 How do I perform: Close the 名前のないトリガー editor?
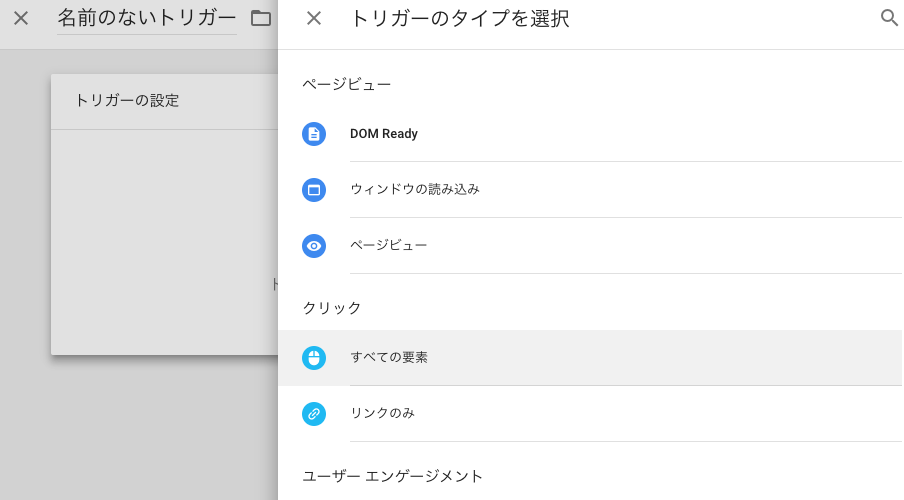tap(21, 18)
